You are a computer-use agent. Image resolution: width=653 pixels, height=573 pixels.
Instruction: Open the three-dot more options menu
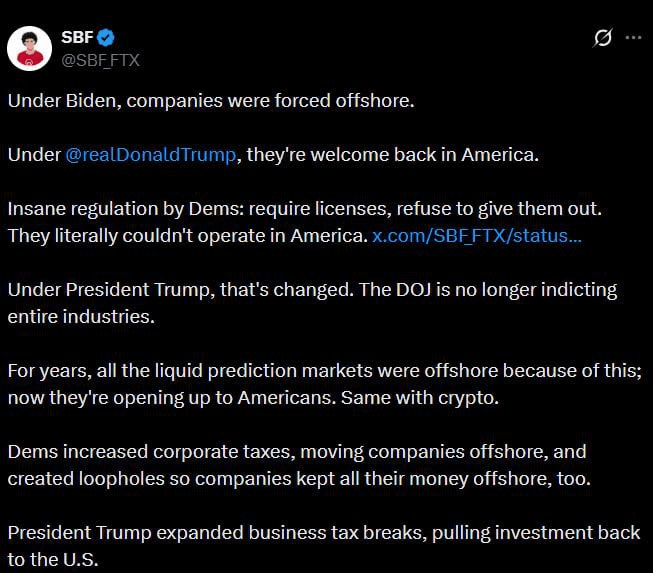click(632, 38)
